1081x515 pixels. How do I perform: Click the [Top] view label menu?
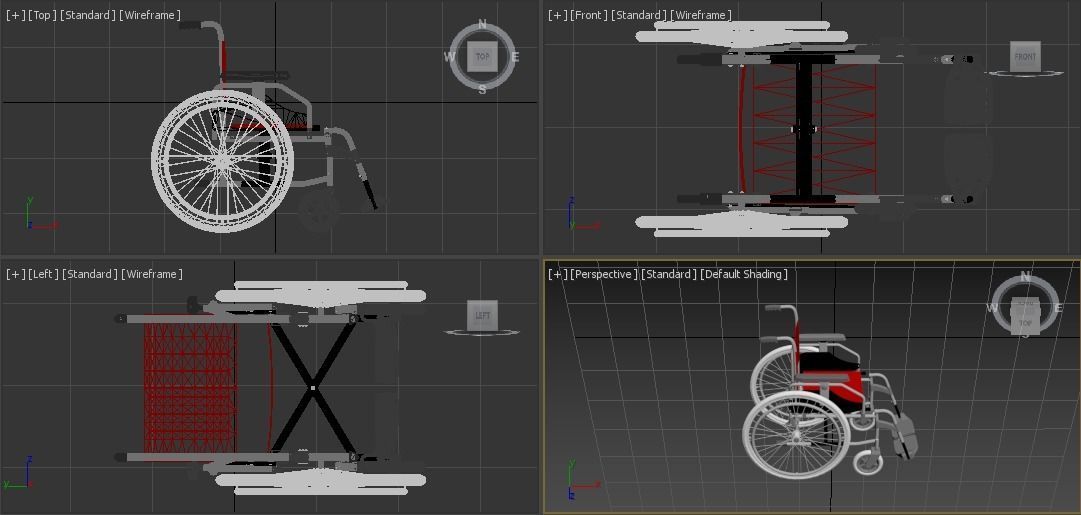tap(42, 14)
